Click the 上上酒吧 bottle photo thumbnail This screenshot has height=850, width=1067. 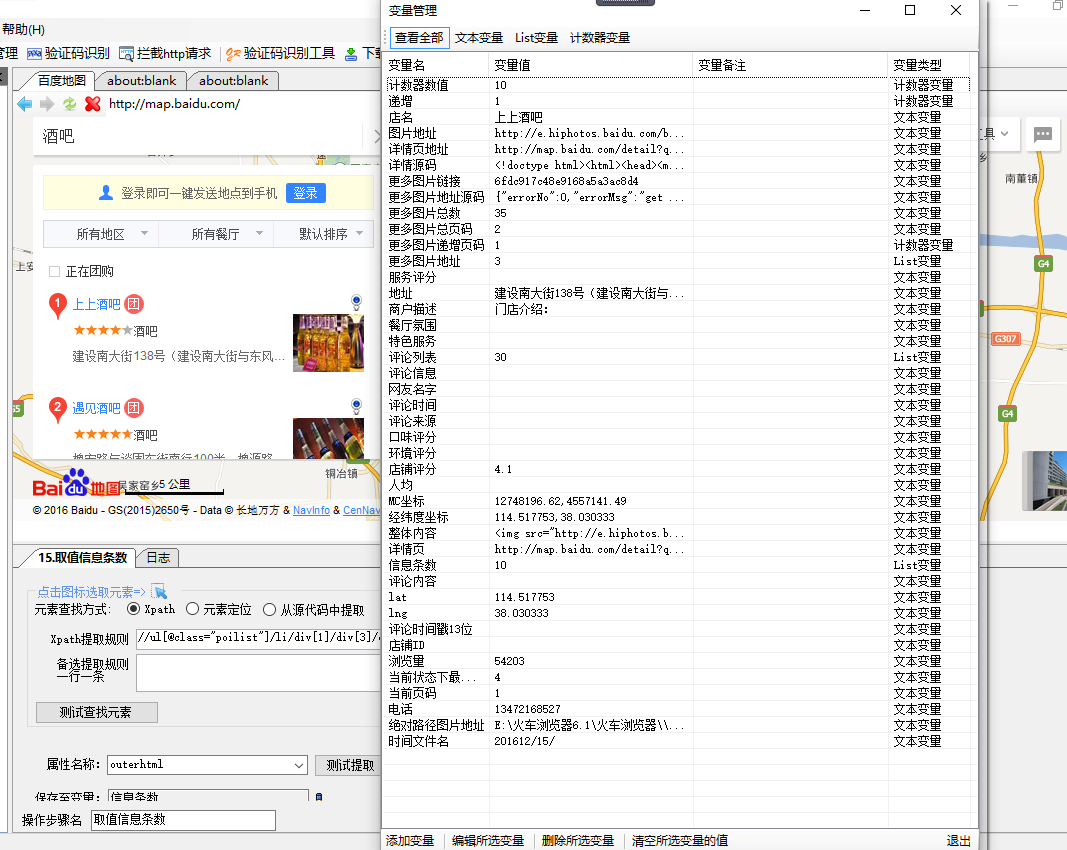pos(329,343)
